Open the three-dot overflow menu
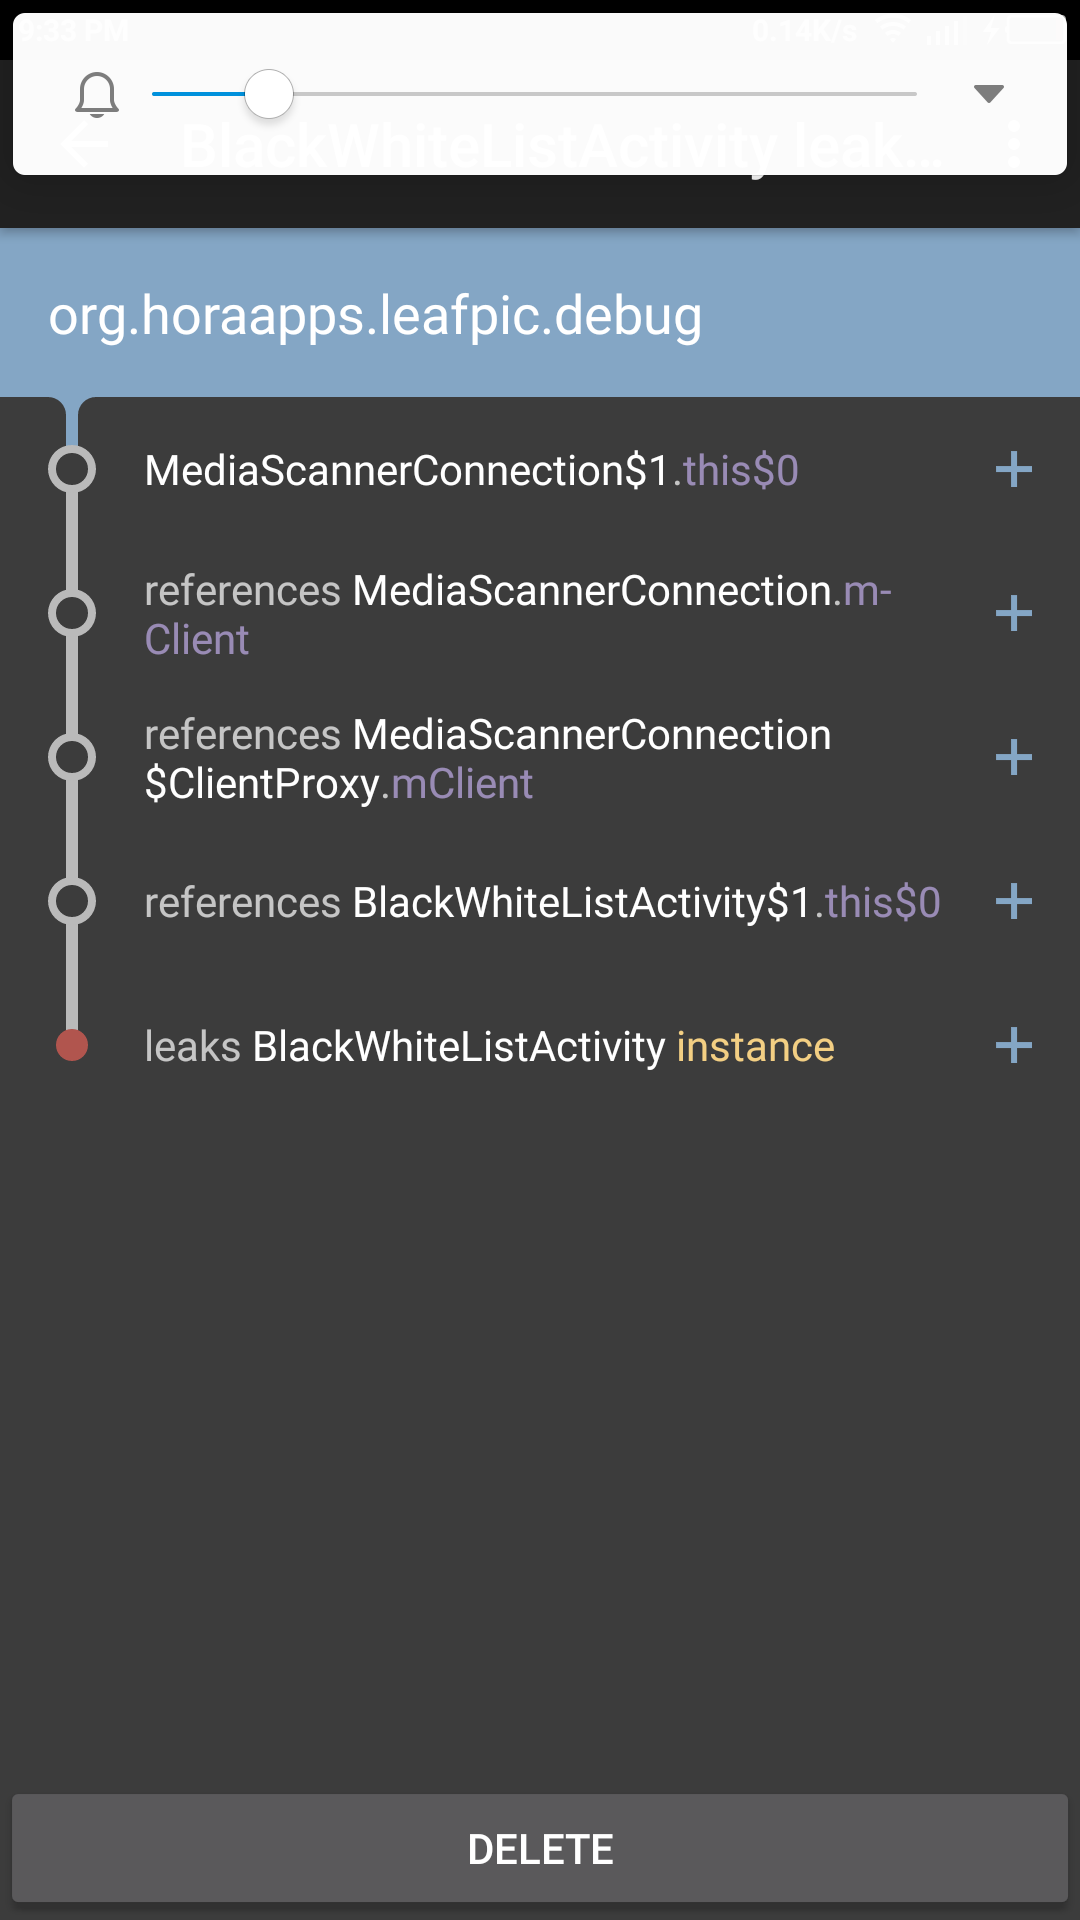 (x=1016, y=145)
